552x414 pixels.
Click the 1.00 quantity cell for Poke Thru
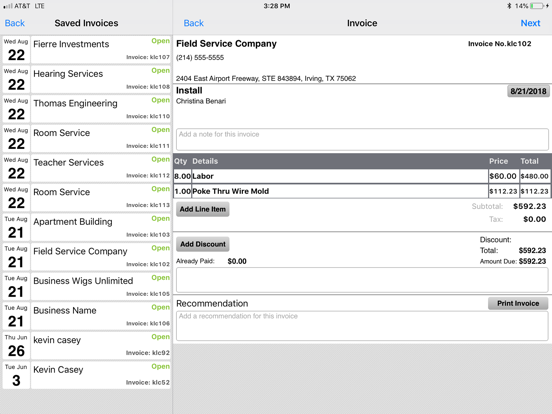[182, 191]
